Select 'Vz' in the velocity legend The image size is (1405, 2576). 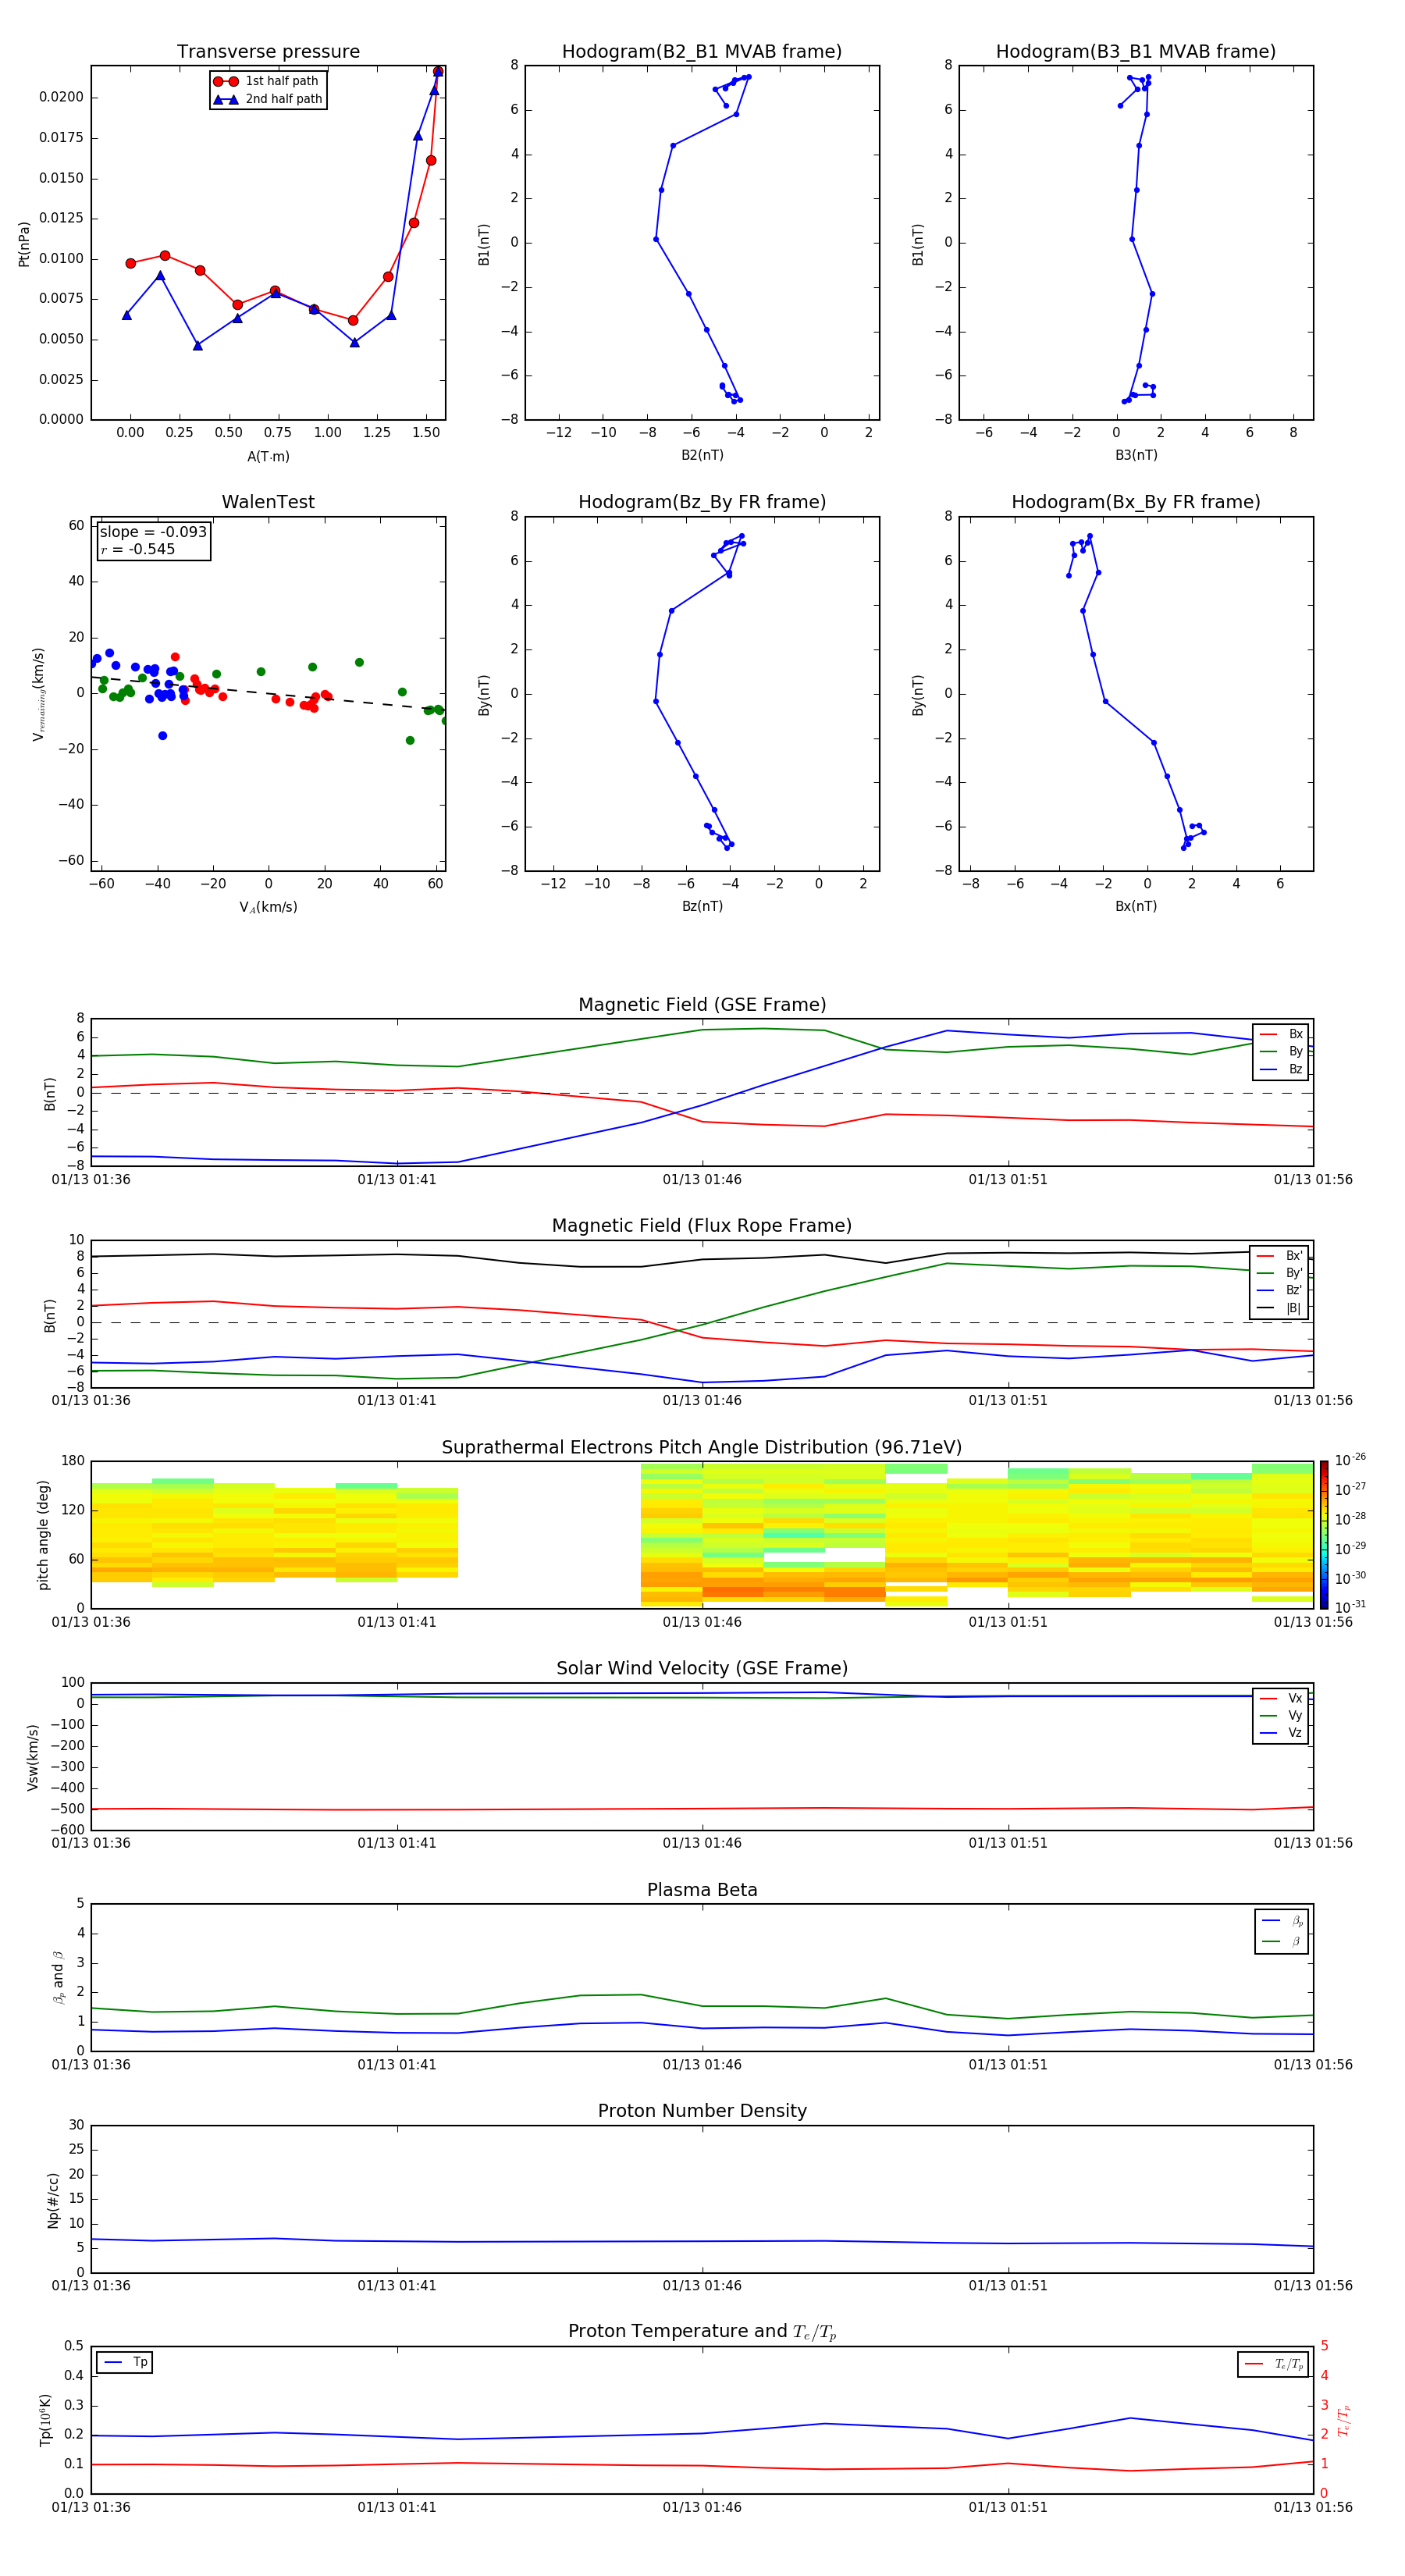point(1281,1732)
